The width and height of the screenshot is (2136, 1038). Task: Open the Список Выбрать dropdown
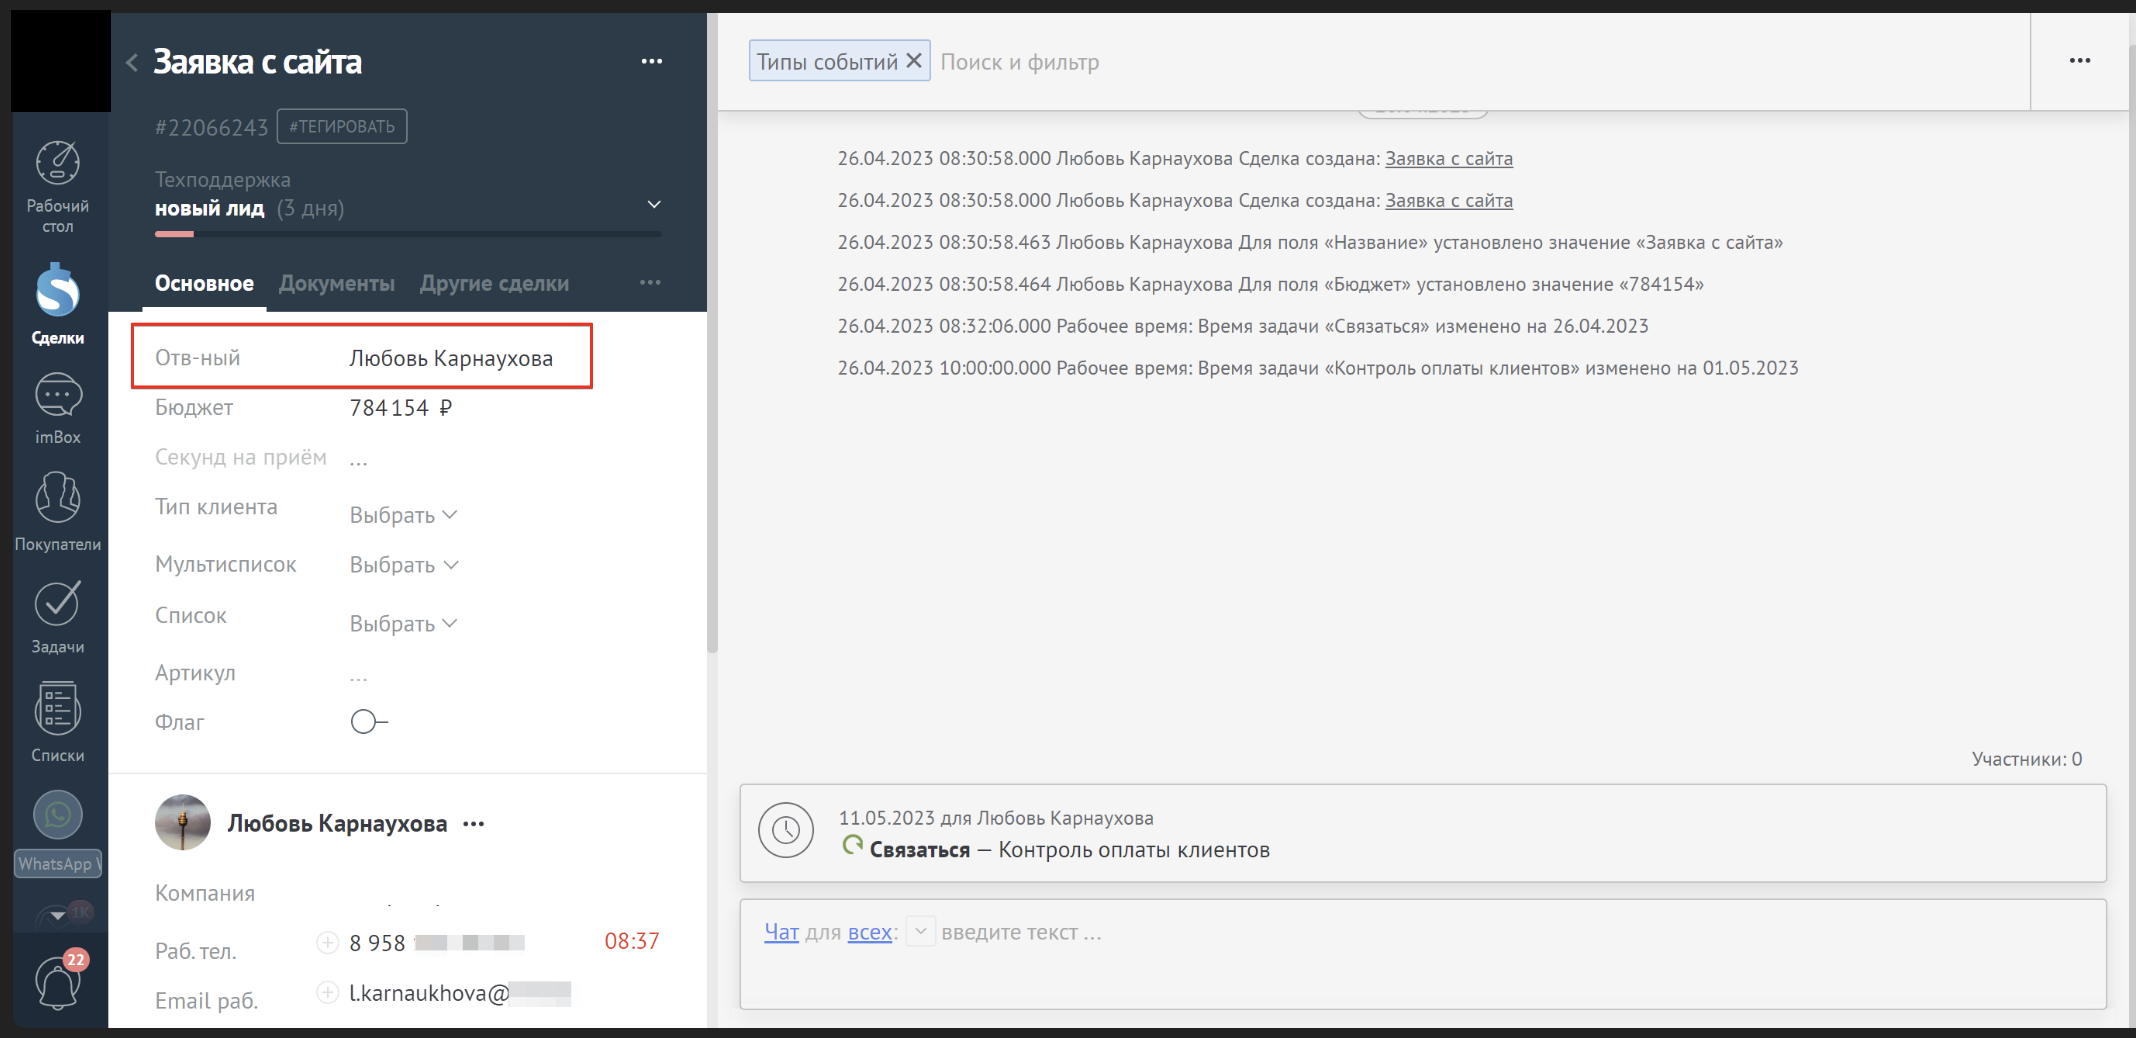tap(403, 624)
